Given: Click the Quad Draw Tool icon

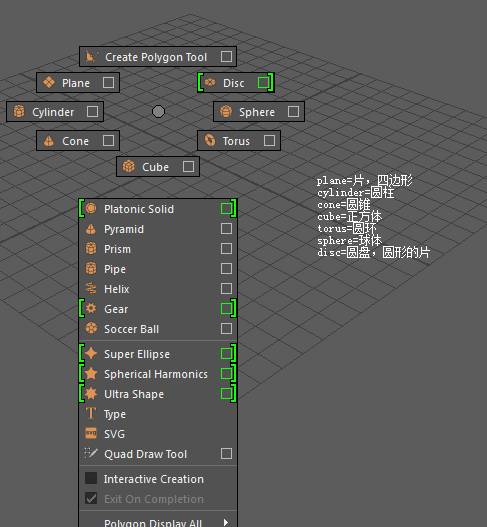Looking at the screenshot, I should click(91, 453).
